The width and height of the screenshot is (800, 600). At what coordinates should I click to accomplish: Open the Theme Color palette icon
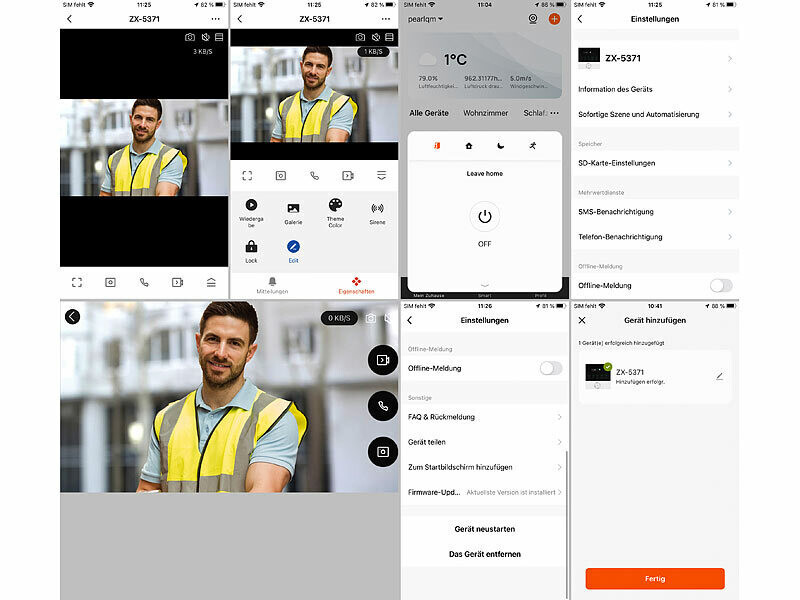[x=335, y=205]
